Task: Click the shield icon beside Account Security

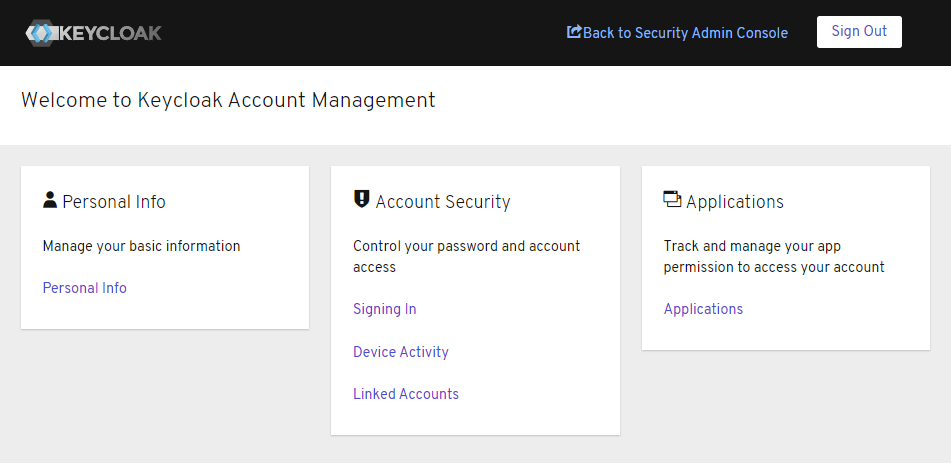Action: 361,200
